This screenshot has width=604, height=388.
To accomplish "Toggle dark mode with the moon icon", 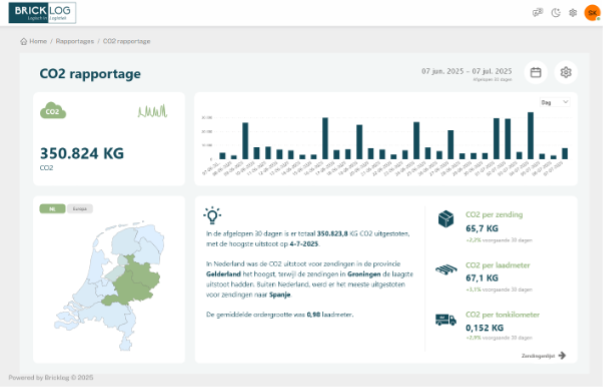I will coord(555,13).
